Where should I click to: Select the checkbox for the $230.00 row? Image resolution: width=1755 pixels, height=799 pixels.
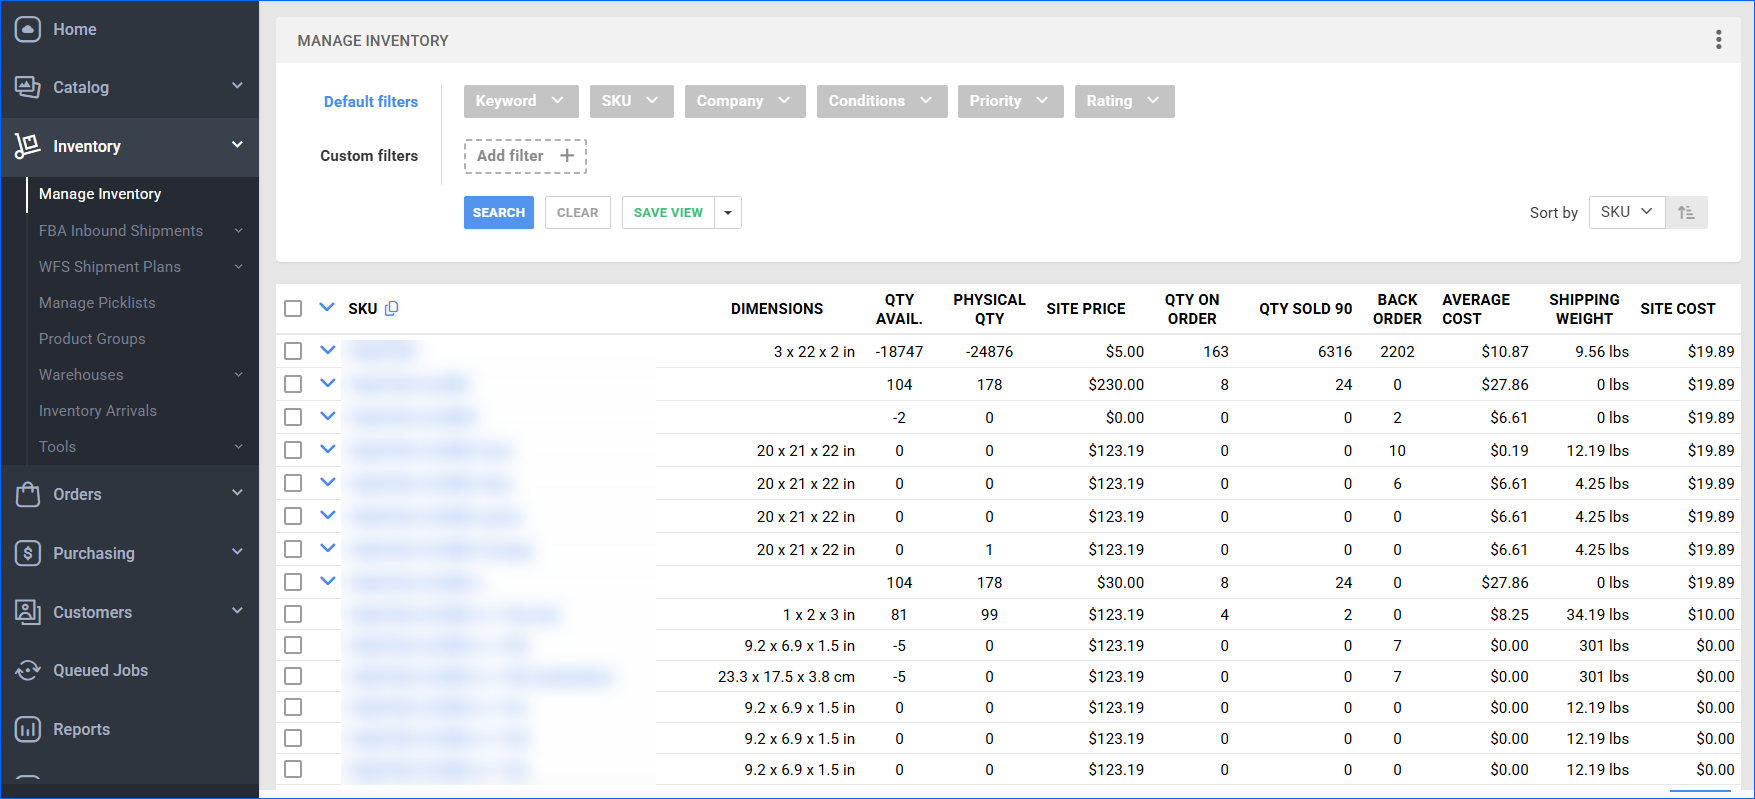[x=293, y=384]
